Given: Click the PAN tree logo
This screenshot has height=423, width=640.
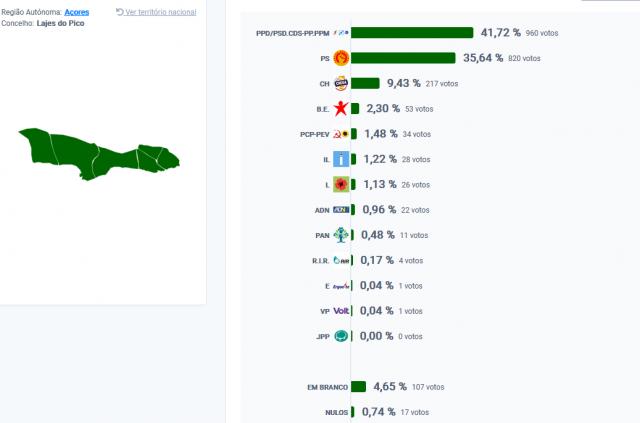Looking at the screenshot, I should pos(340,236).
